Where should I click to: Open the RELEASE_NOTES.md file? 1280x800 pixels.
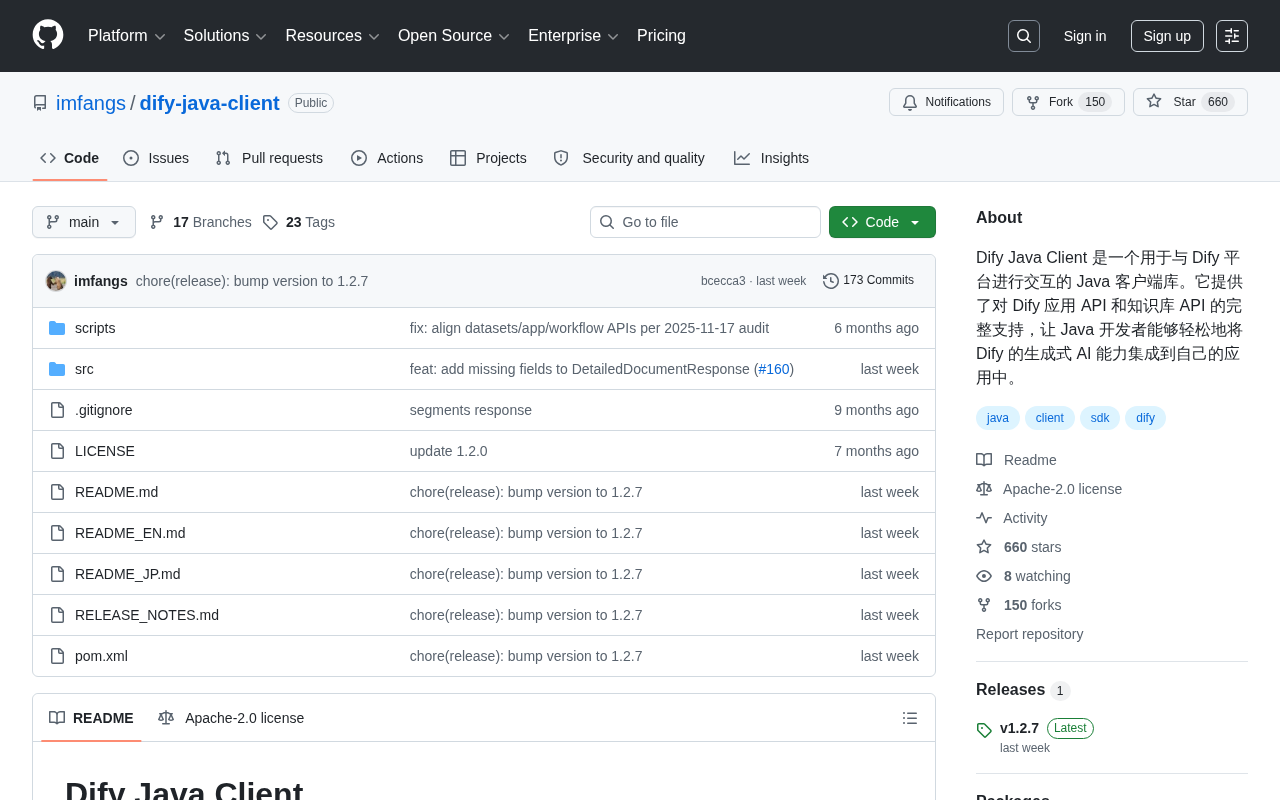147,615
